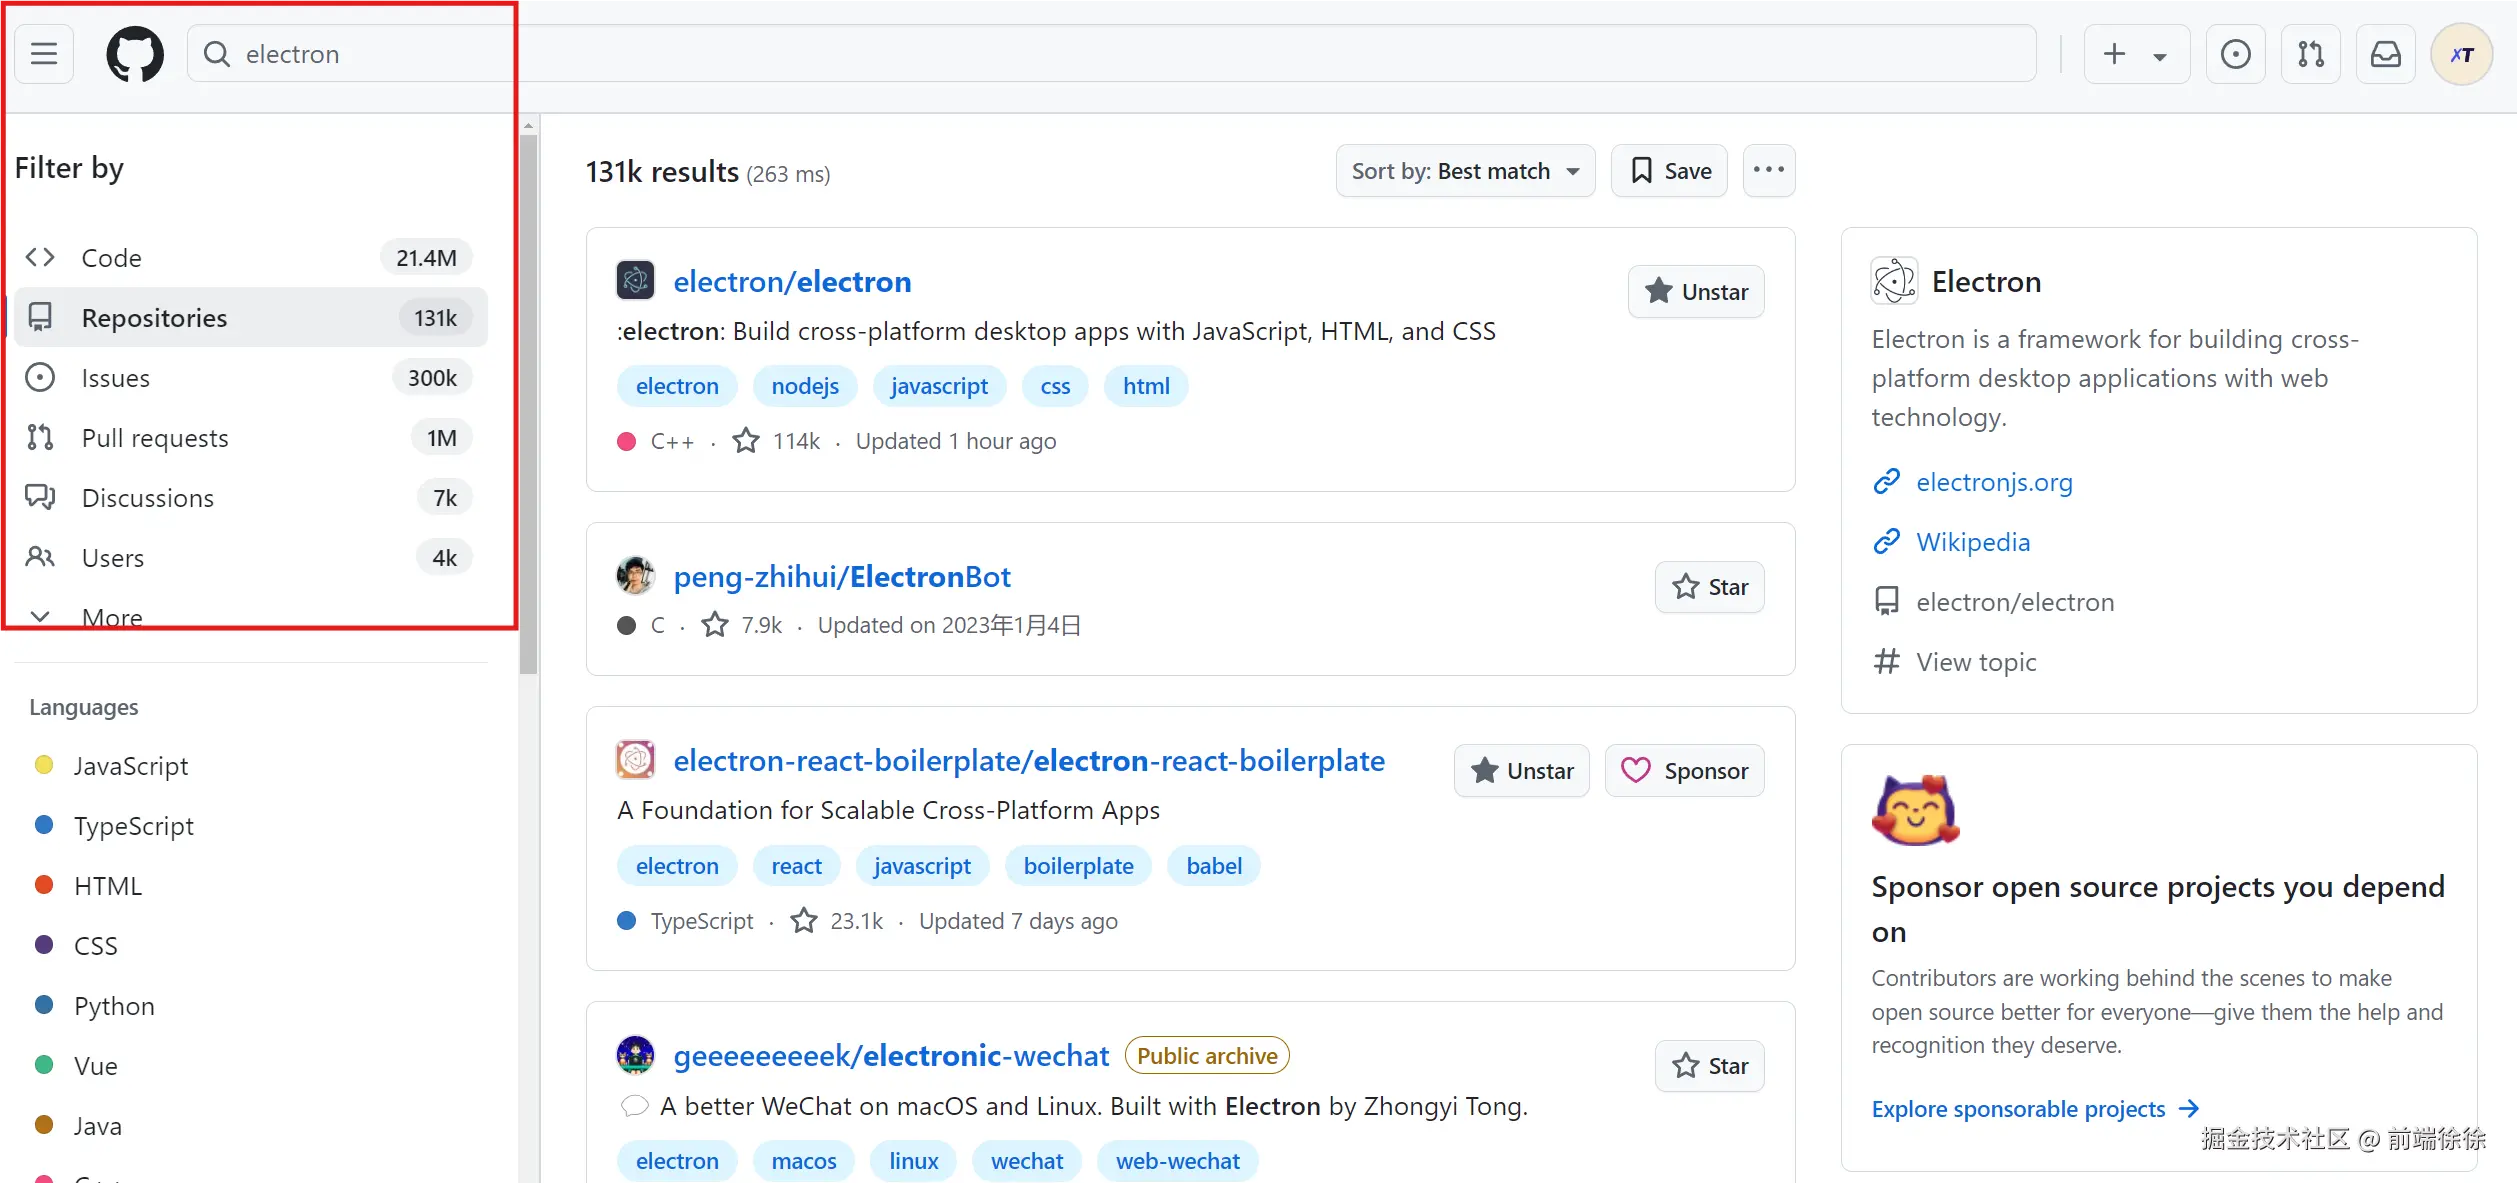Click the electron/electron repository avatar
The width and height of the screenshot is (2517, 1183).
tap(635, 281)
